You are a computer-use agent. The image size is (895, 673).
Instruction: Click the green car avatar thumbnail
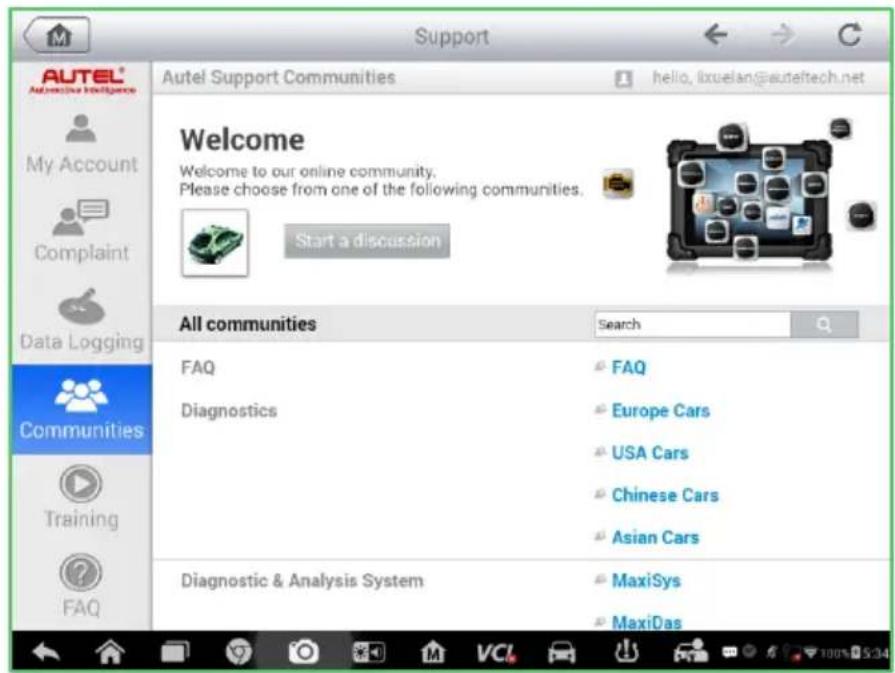(215, 243)
